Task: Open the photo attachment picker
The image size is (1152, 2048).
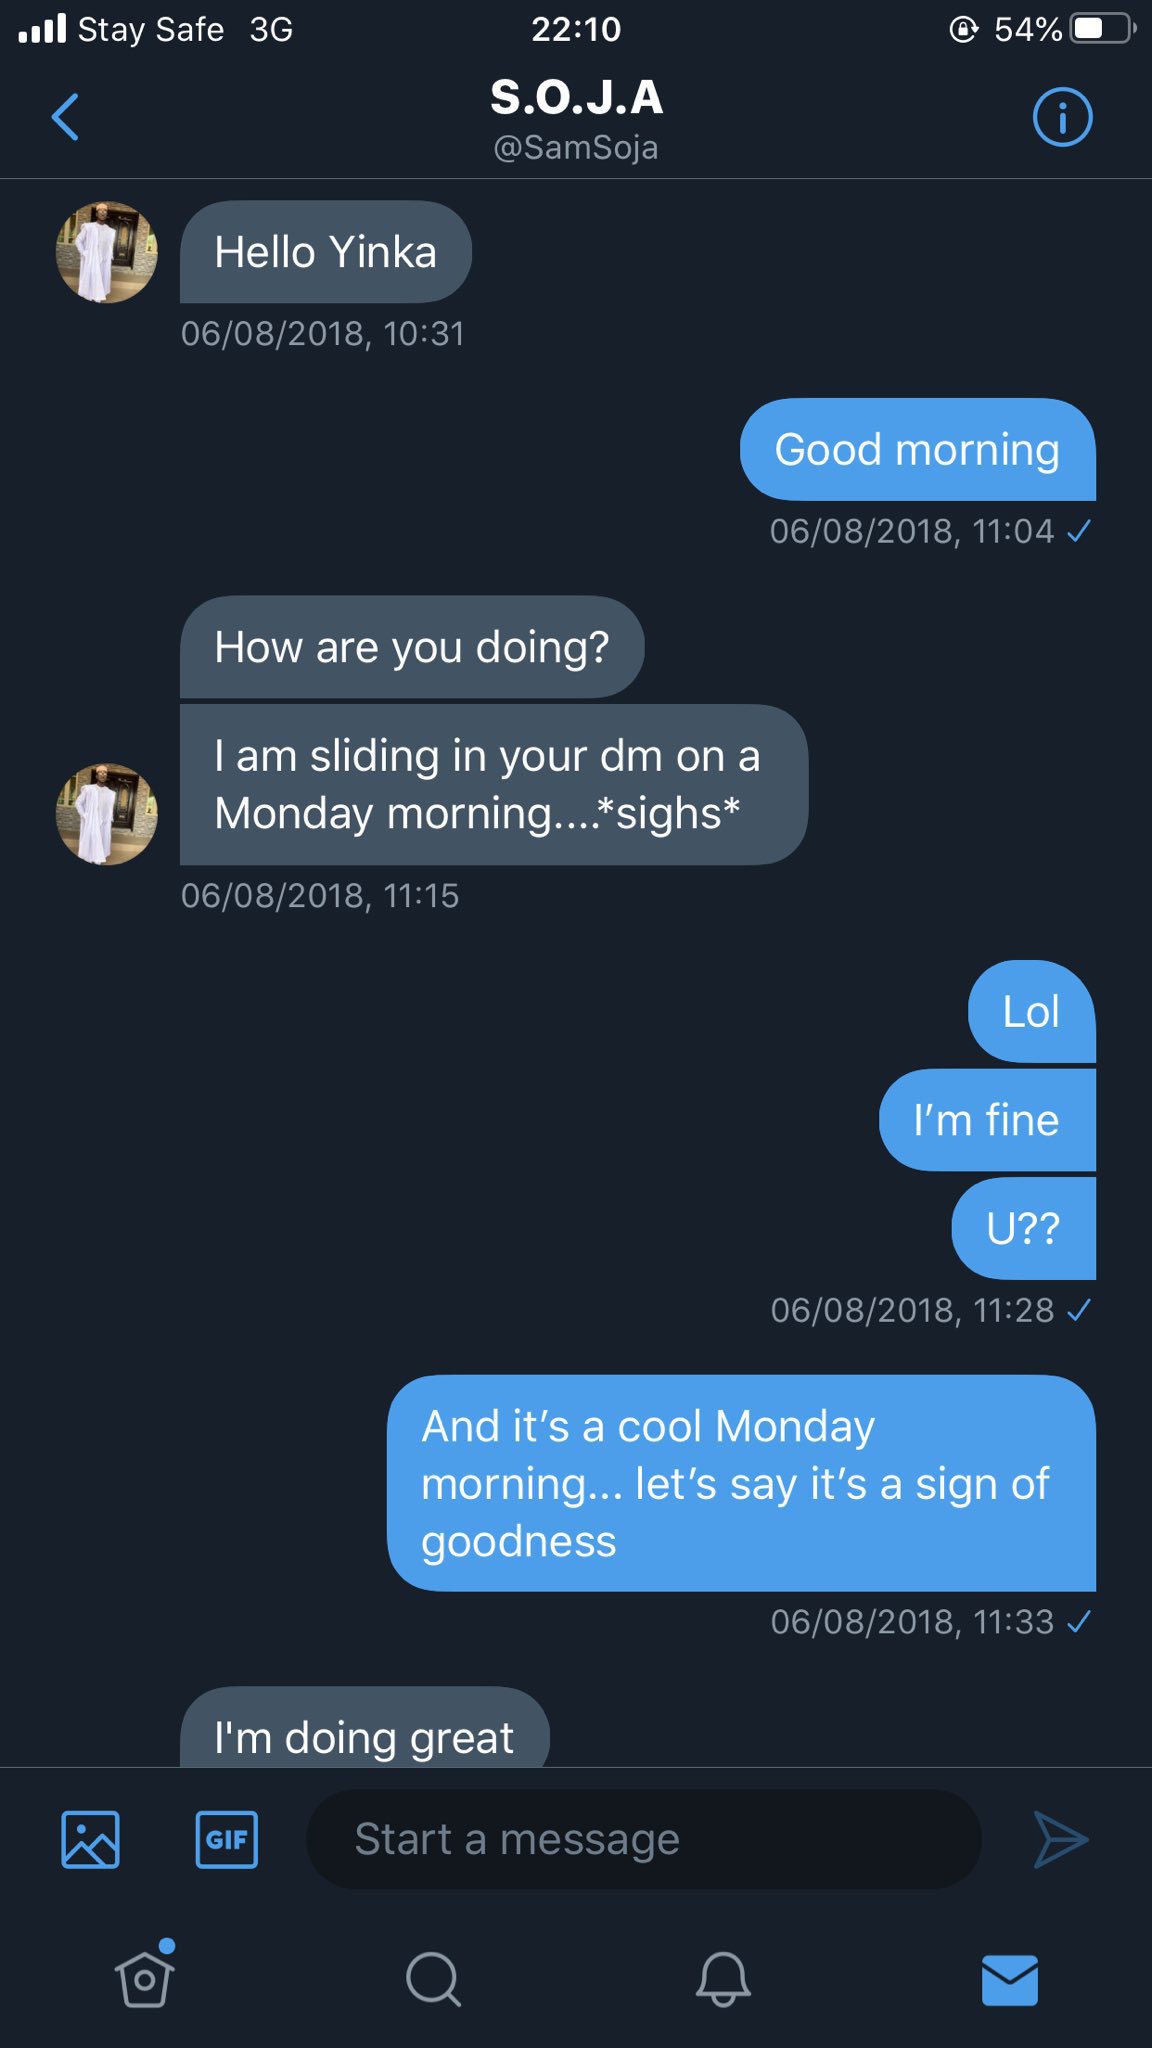Action: pos(90,1839)
